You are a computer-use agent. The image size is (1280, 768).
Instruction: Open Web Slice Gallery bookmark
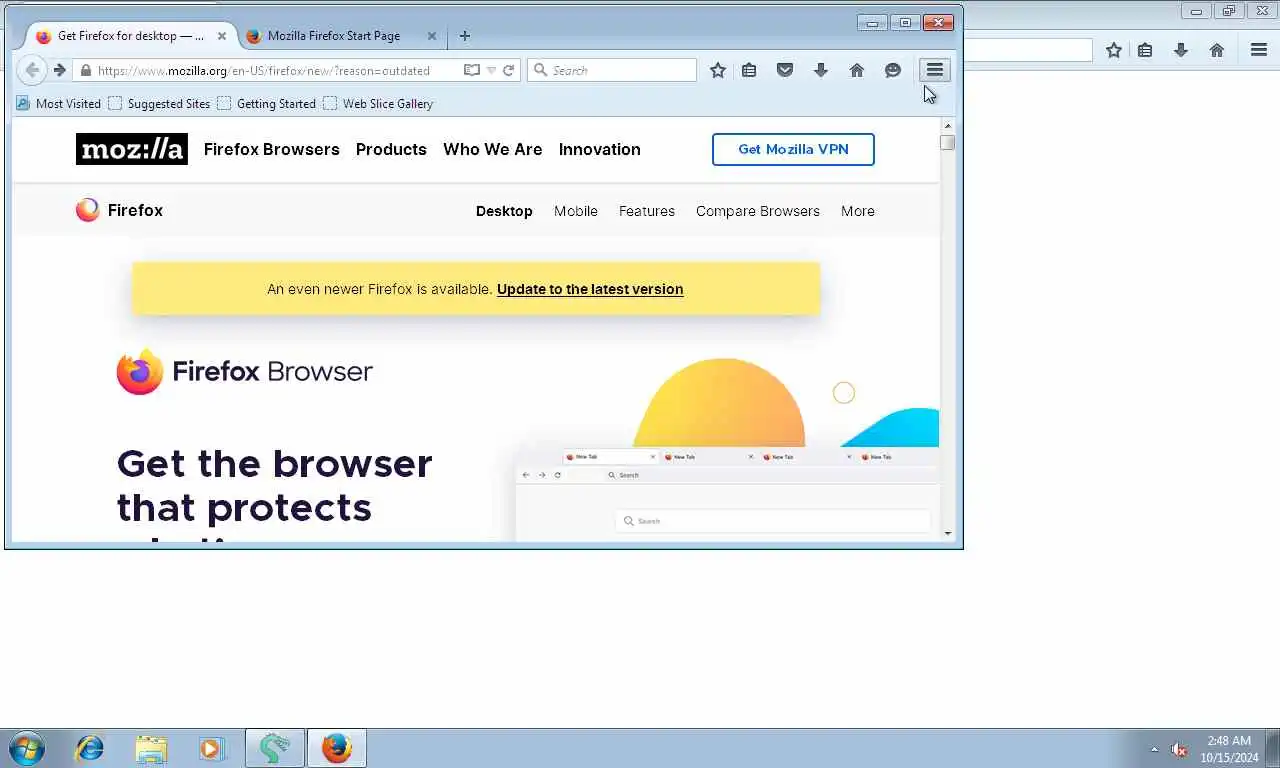[x=378, y=103]
